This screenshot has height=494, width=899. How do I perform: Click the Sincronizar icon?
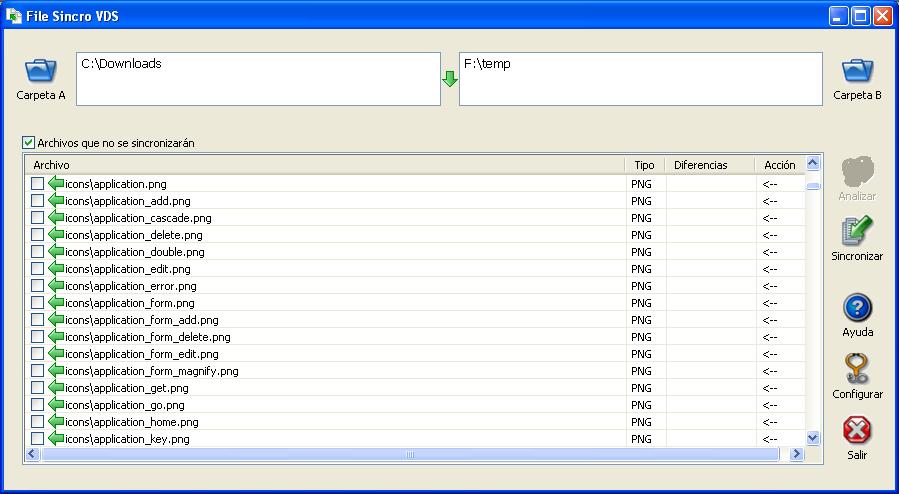[857, 232]
